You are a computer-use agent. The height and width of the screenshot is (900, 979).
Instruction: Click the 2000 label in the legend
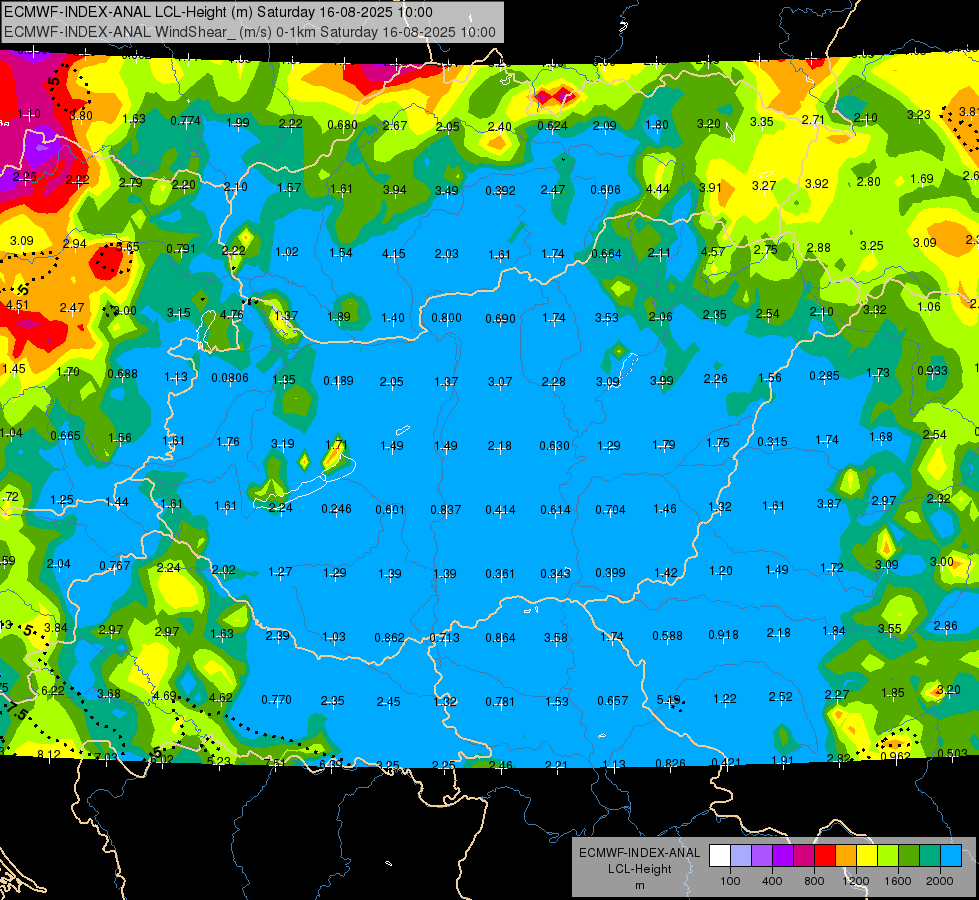tap(940, 881)
